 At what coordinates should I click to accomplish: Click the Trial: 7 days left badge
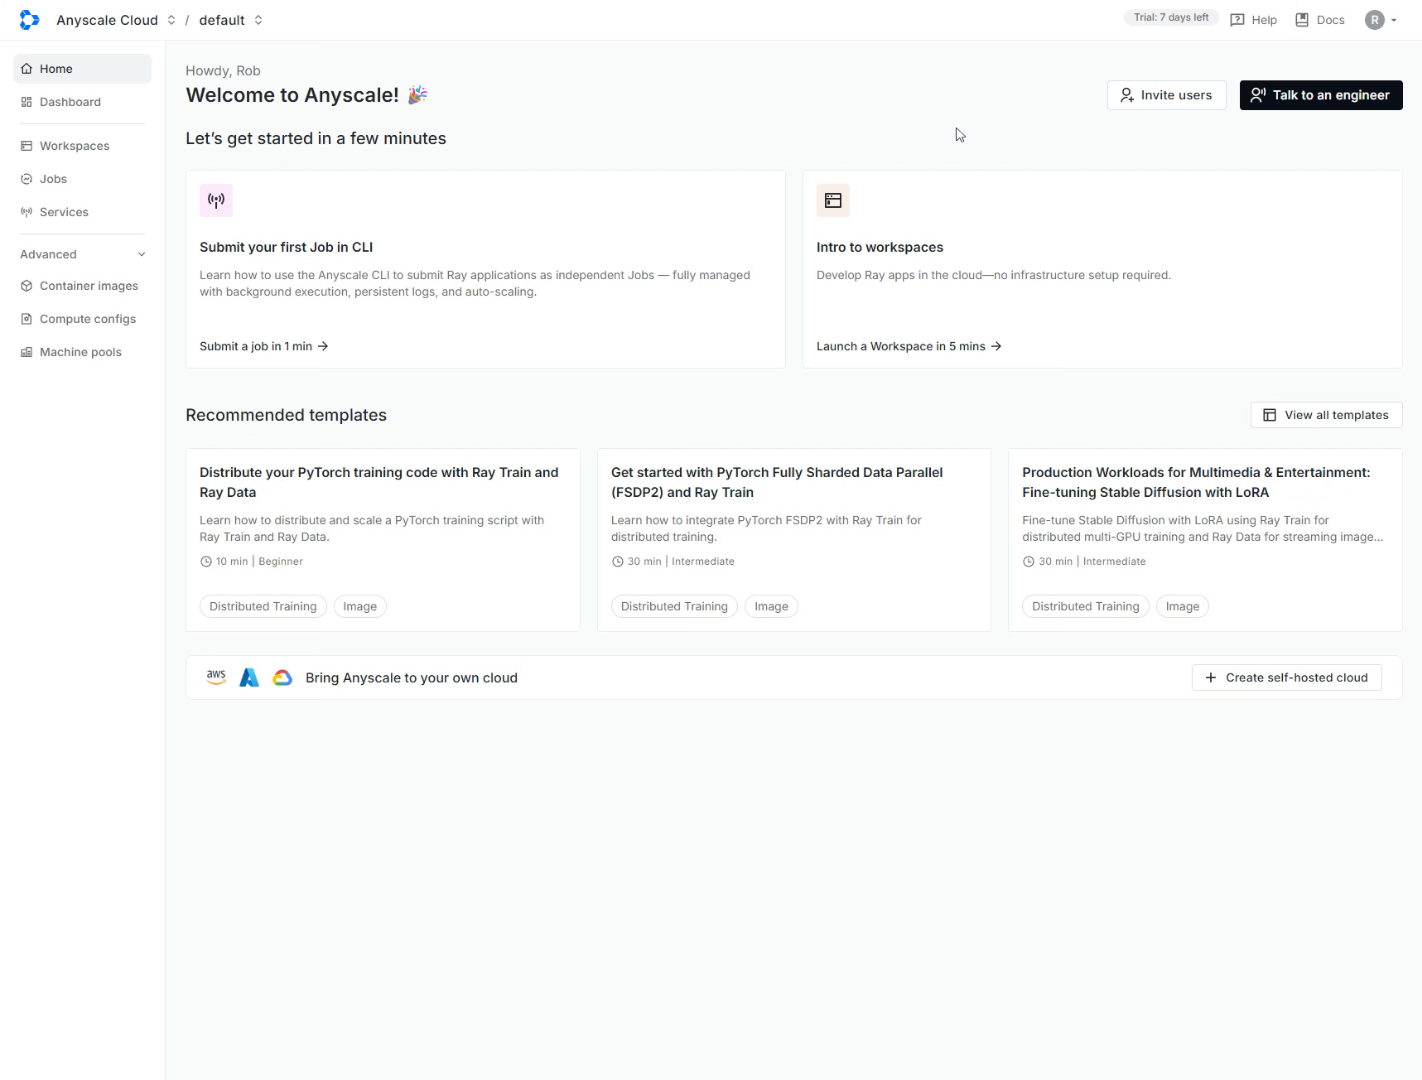click(1171, 18)
